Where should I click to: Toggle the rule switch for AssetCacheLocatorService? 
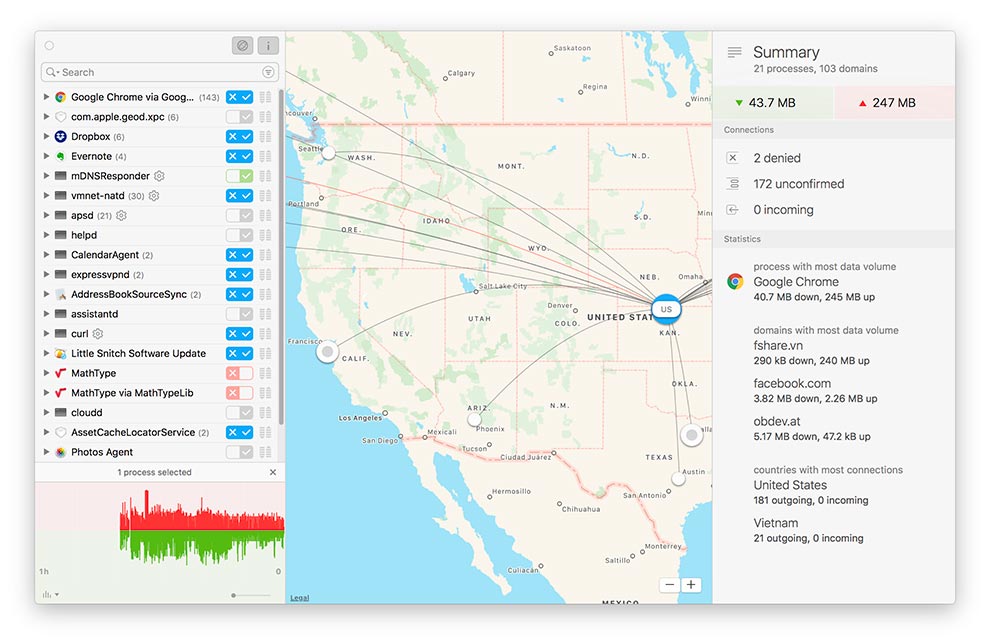tap(239, 432)
